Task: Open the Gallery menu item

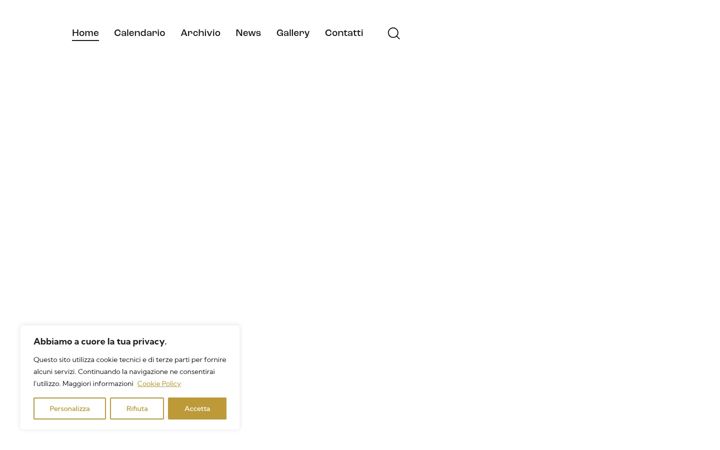Action: coord(293,33)
